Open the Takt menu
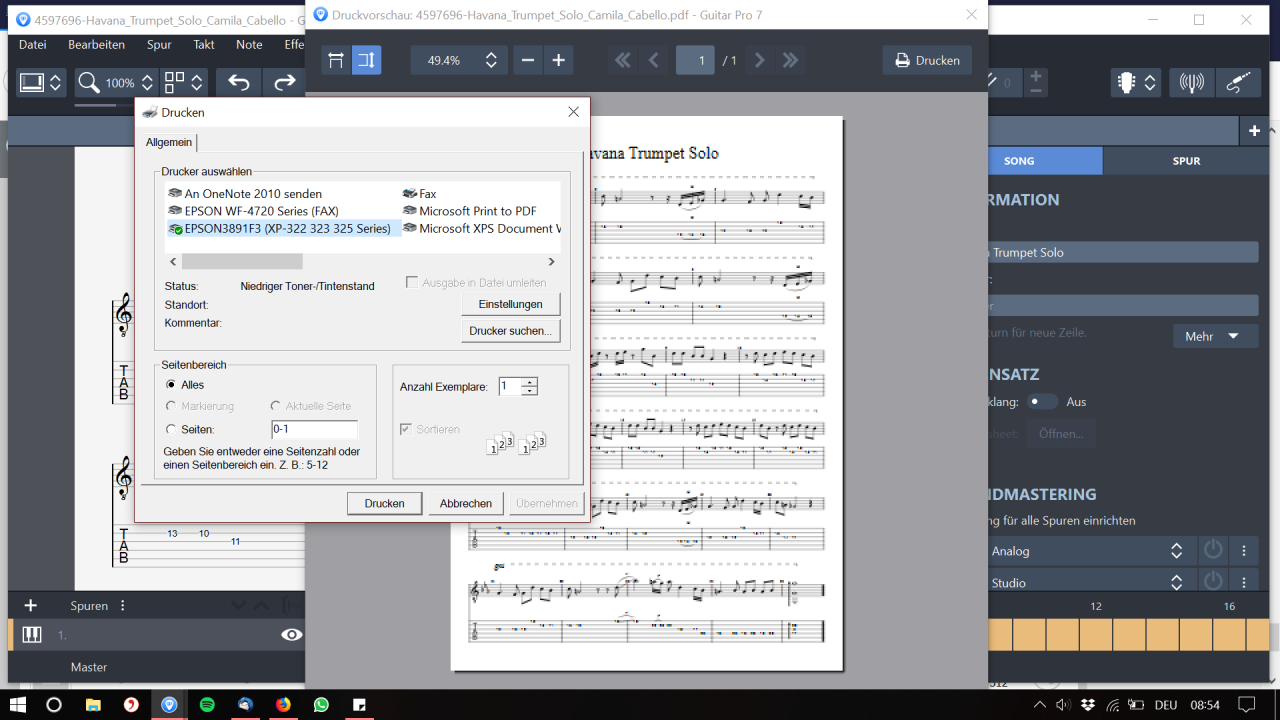 tap(204, 44)
